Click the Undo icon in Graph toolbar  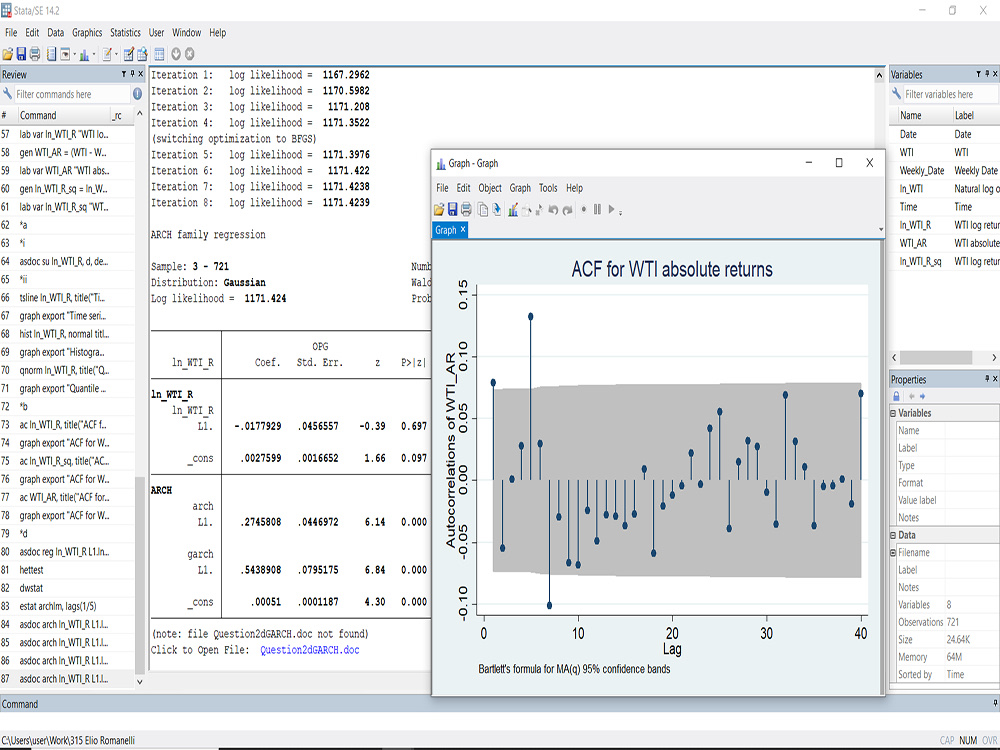coord(553,210)
